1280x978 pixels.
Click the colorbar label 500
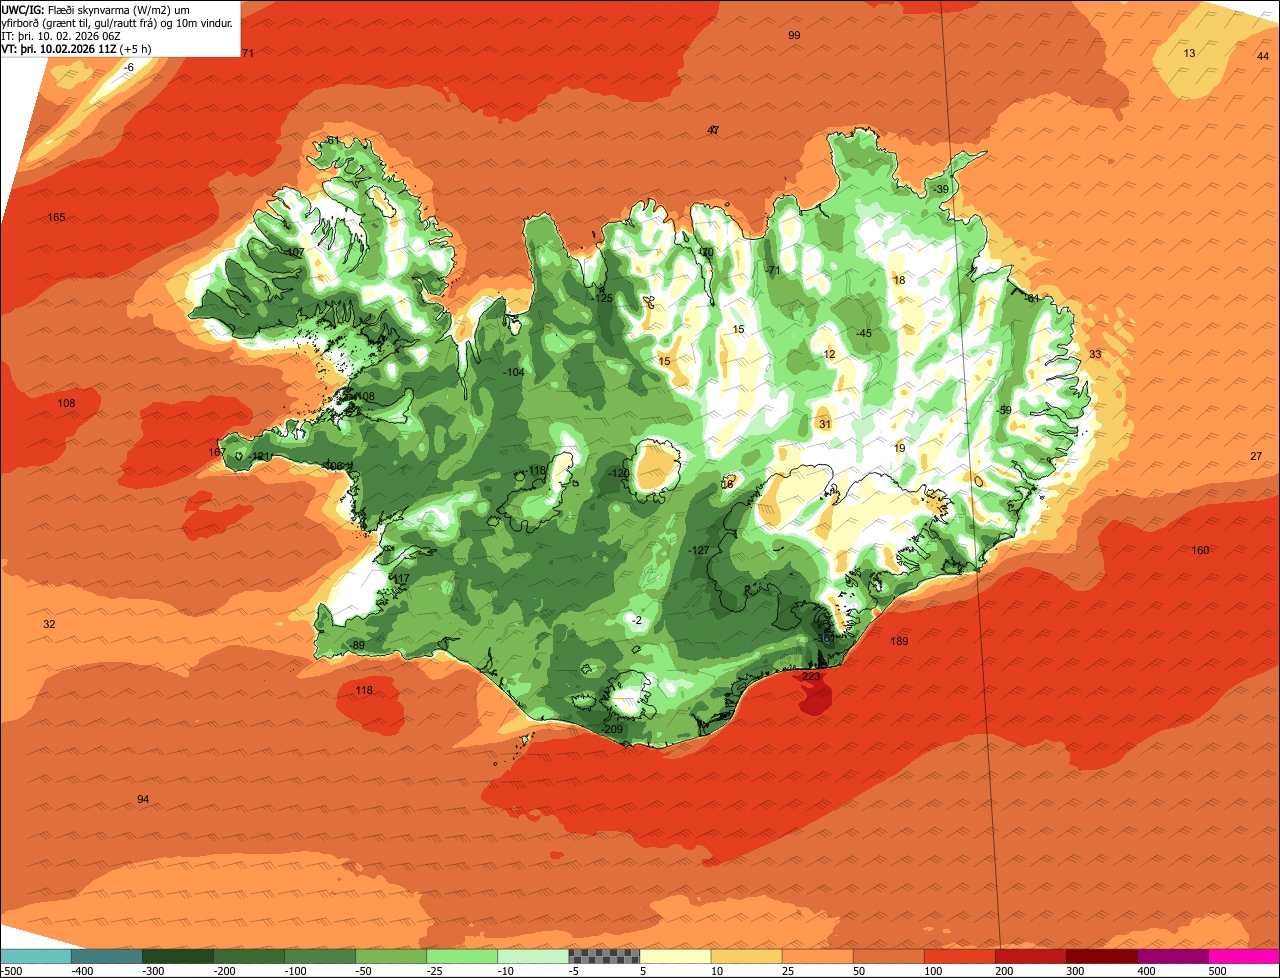pos(1217,970)
